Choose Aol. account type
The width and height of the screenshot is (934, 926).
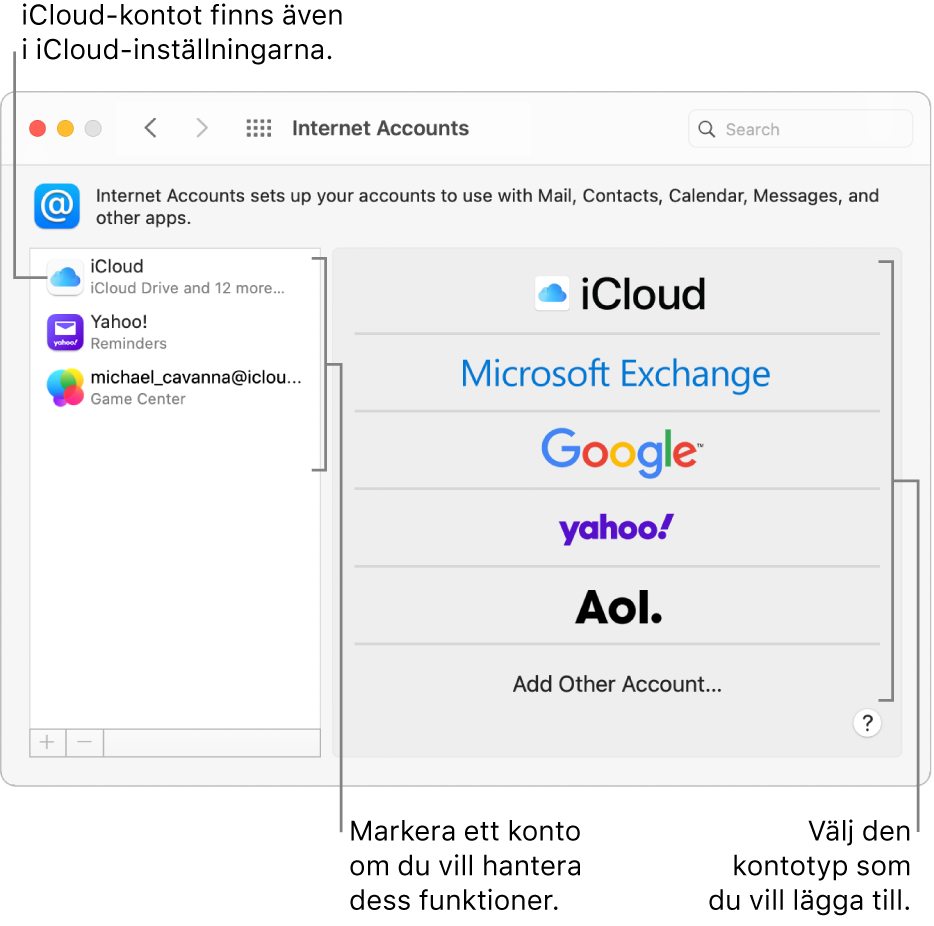tap(617, 606)
